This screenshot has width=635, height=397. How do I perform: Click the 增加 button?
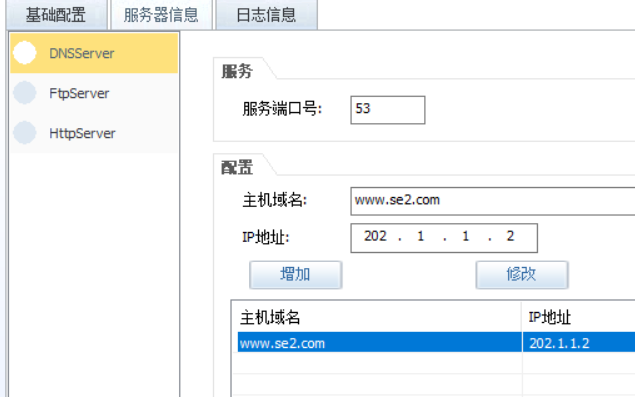tap(296, 275)
